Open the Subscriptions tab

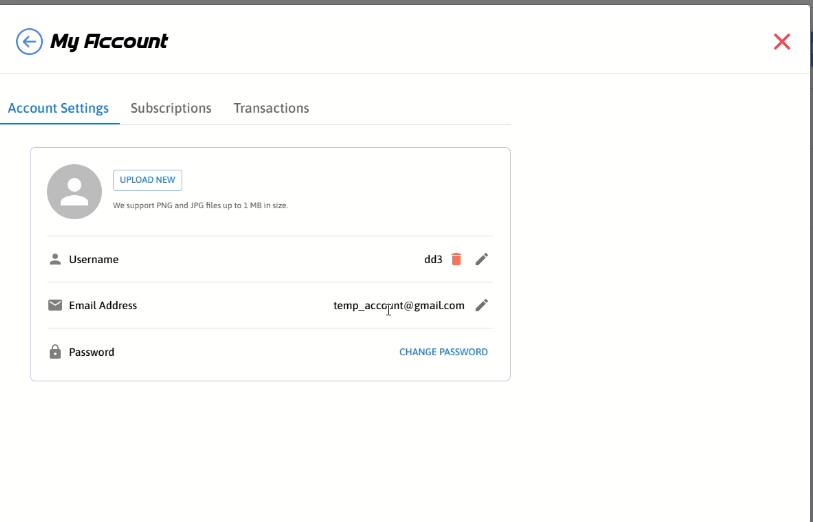pyautogui.click(x=171, y=108)
